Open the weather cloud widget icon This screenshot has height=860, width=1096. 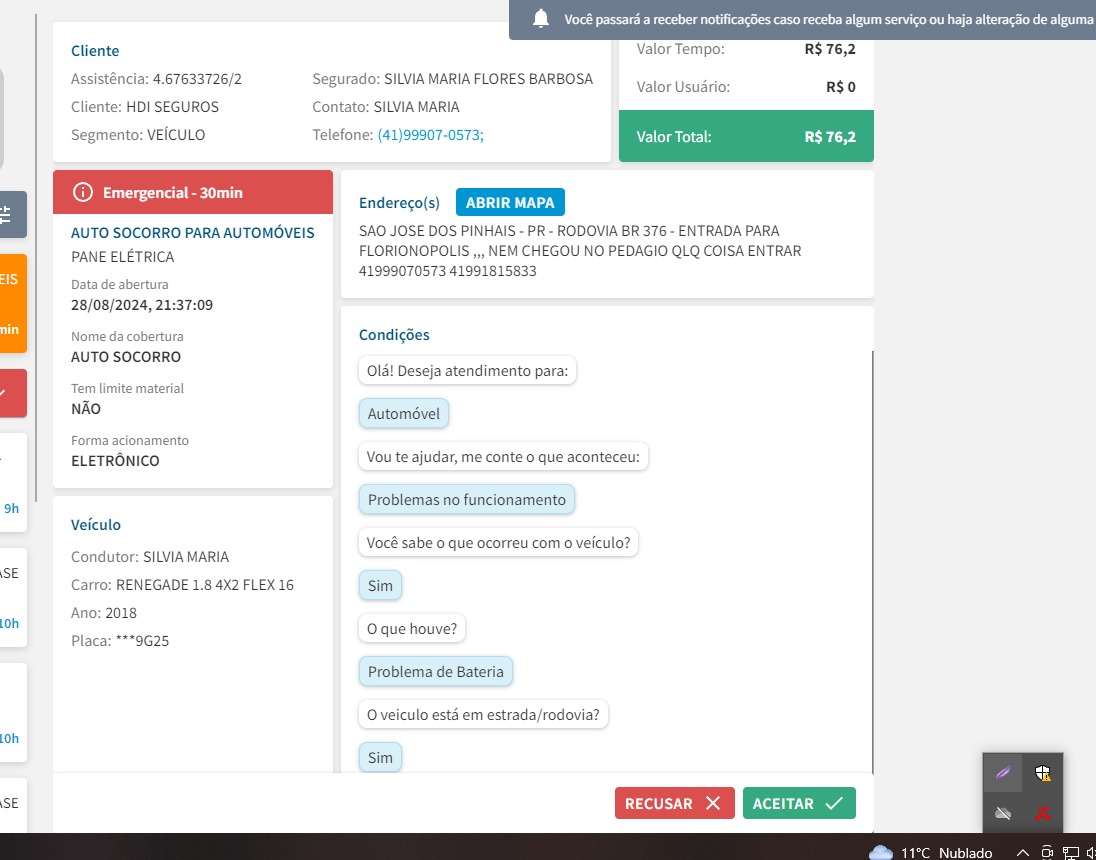point(881,852)
